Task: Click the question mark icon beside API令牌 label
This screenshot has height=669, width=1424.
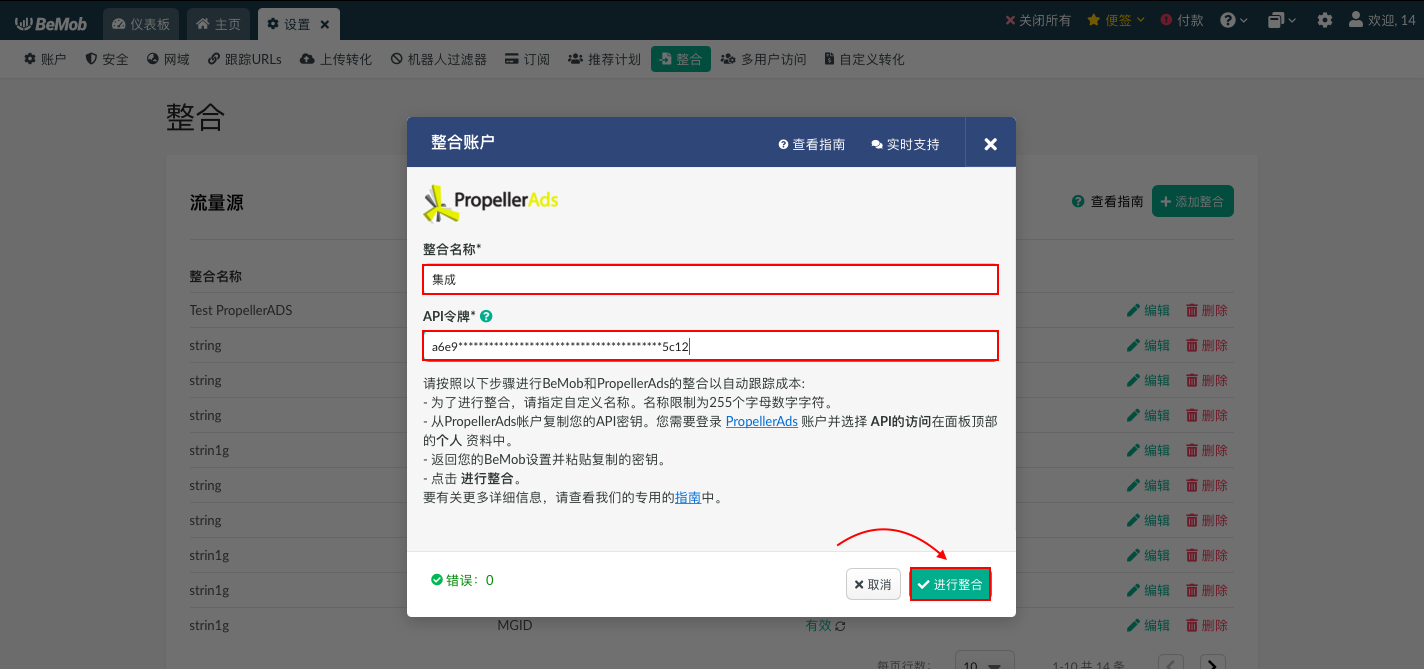Action: coord(486,315)
